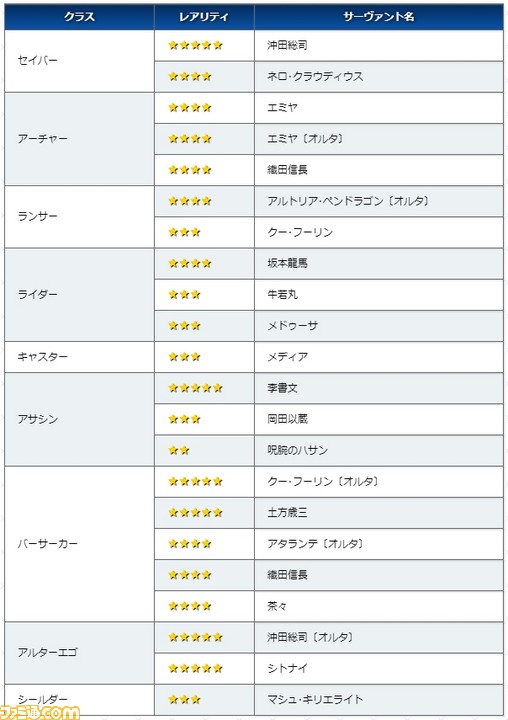This screenshot has width=508, height=720.
Task: Click servant name メディア
Action: tap(288, 357)
